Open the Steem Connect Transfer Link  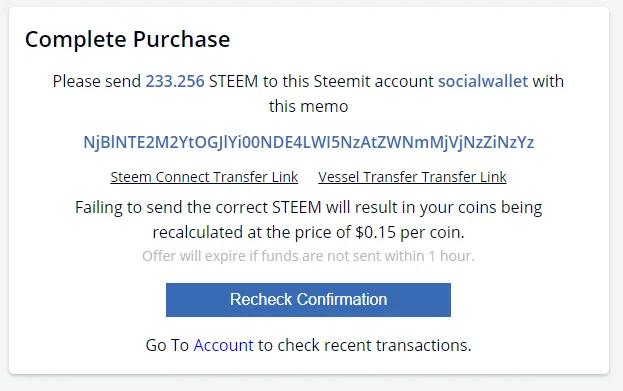pos(204,177)
